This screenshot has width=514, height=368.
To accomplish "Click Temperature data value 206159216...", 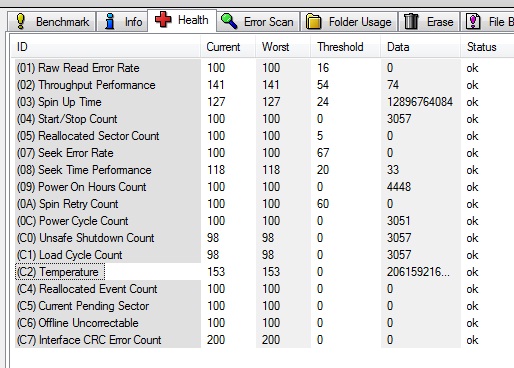I will (x=418, y=272).
